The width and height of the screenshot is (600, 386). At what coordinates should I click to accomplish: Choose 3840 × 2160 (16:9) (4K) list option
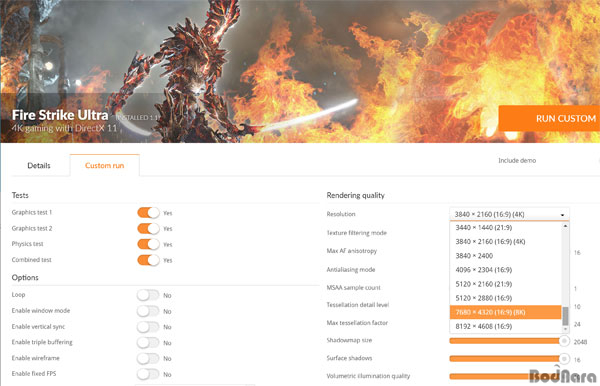505,241
